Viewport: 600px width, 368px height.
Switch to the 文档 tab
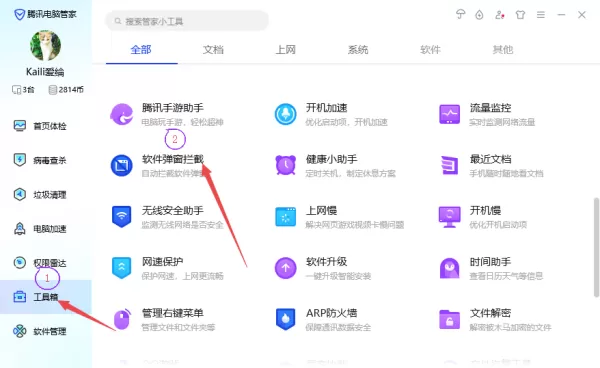[x=213, y=49]
